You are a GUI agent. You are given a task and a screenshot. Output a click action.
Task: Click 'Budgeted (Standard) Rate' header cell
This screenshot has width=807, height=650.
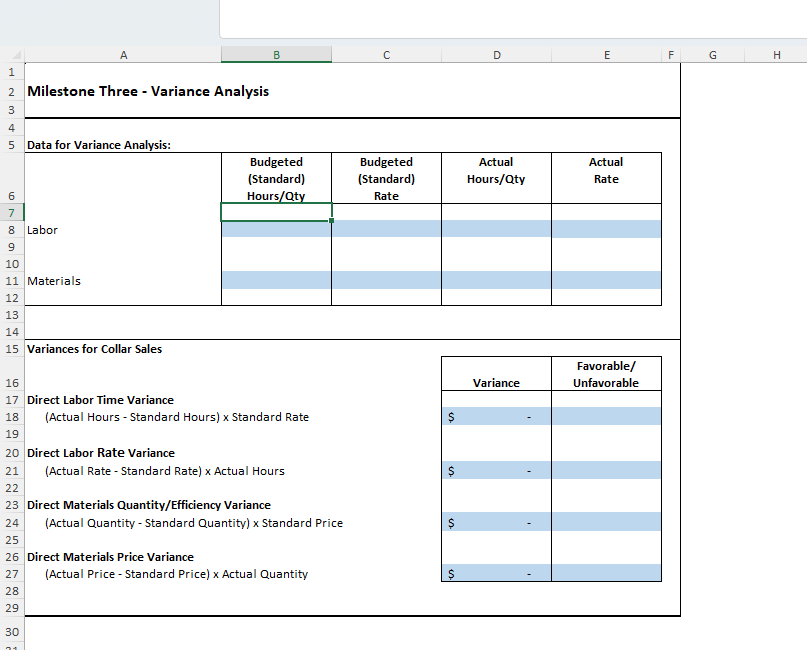coord(387,178)
